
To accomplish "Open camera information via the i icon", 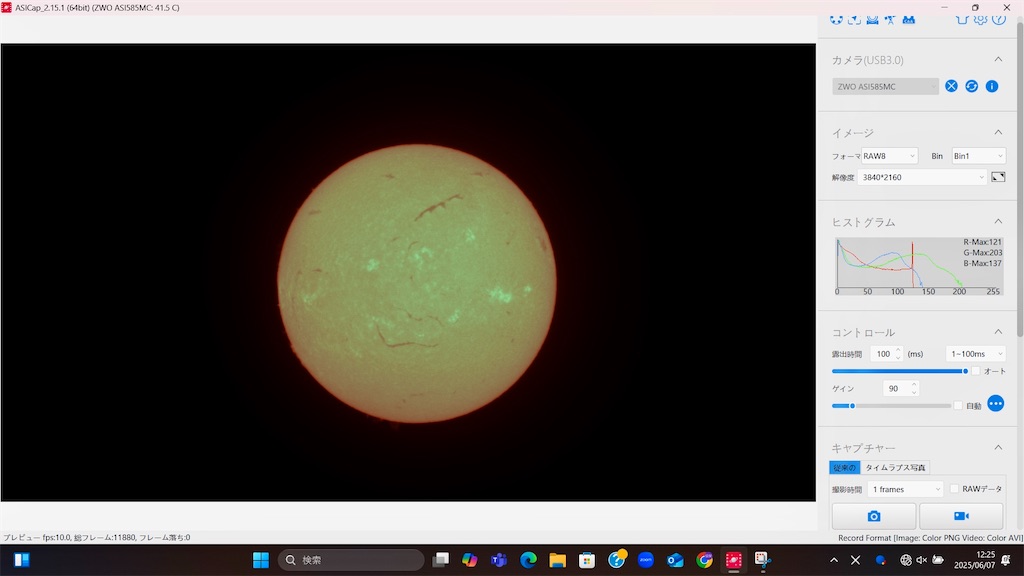I will click(992, 86).
